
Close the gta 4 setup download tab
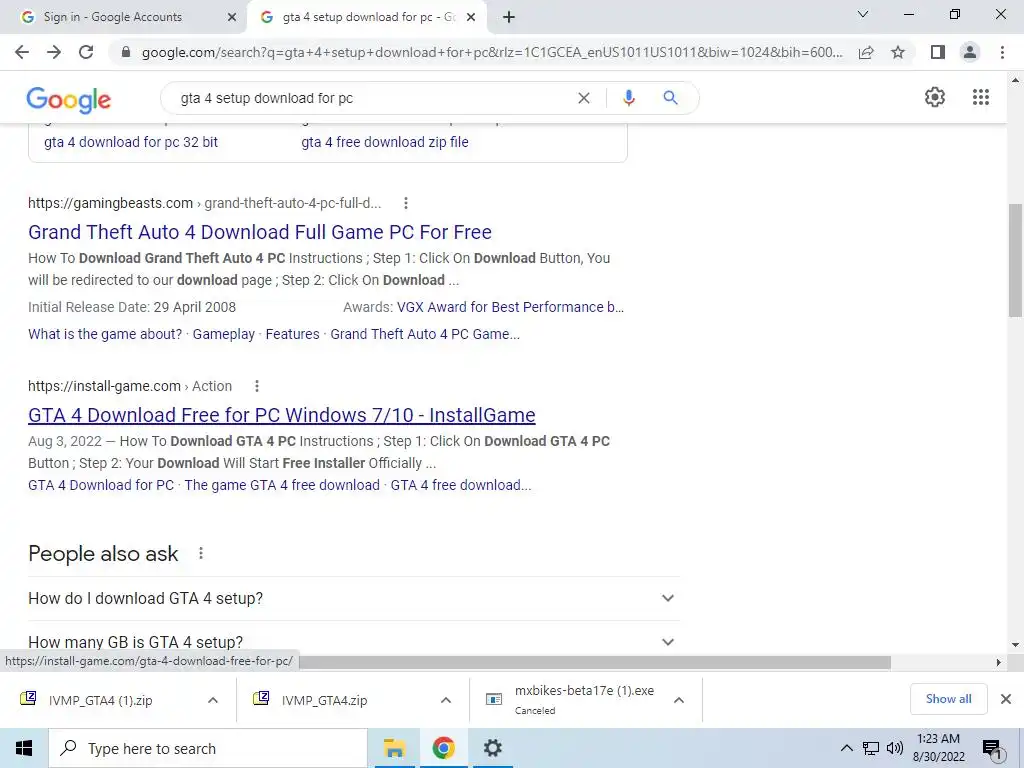pyautogui.click(x=471, y=18)
